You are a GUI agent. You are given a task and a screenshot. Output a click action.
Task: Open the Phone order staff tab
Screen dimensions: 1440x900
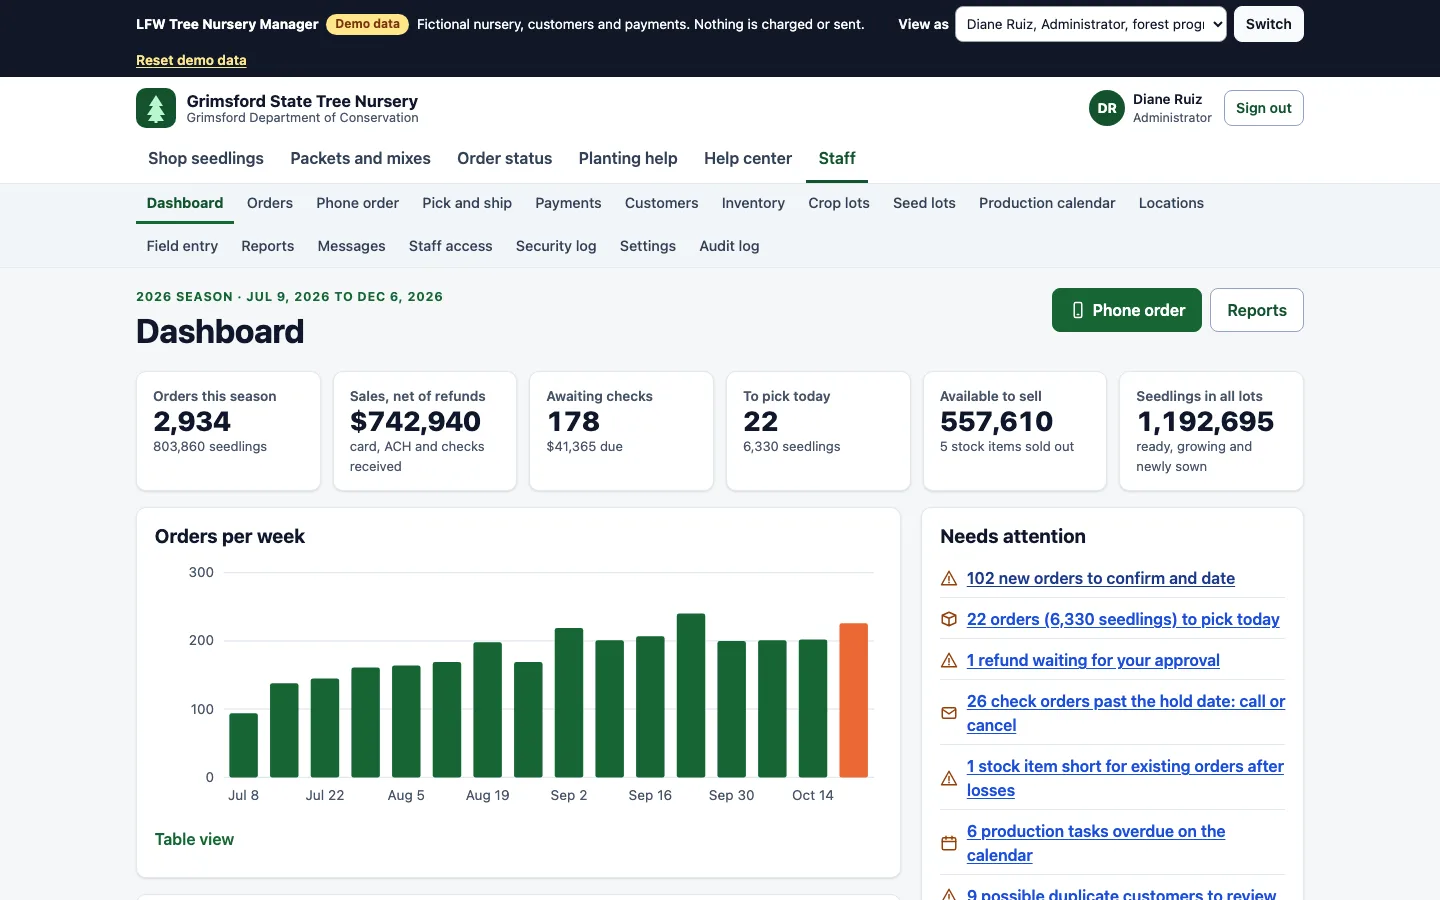coord(357,203)
